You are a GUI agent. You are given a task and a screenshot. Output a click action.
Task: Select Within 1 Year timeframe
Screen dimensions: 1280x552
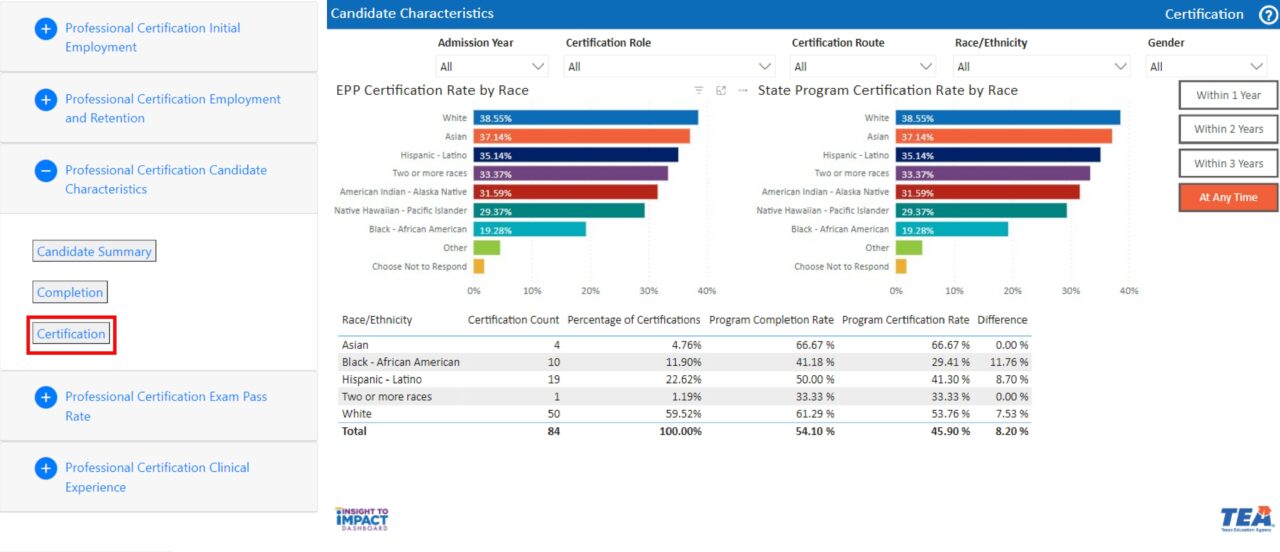(1228, 95)
